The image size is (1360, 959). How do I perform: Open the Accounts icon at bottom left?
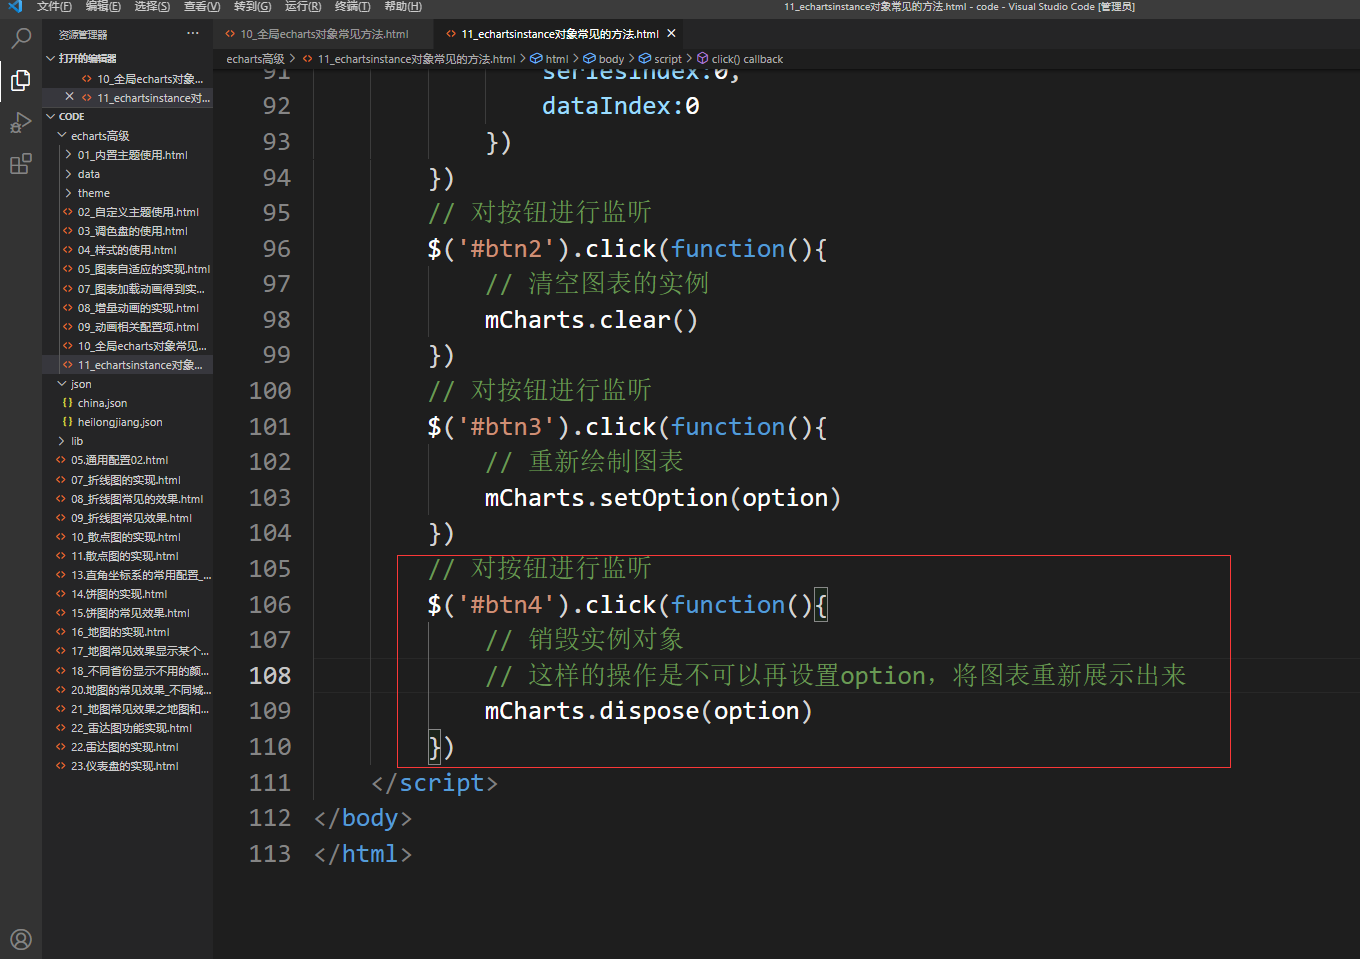(x=20, y=939)
